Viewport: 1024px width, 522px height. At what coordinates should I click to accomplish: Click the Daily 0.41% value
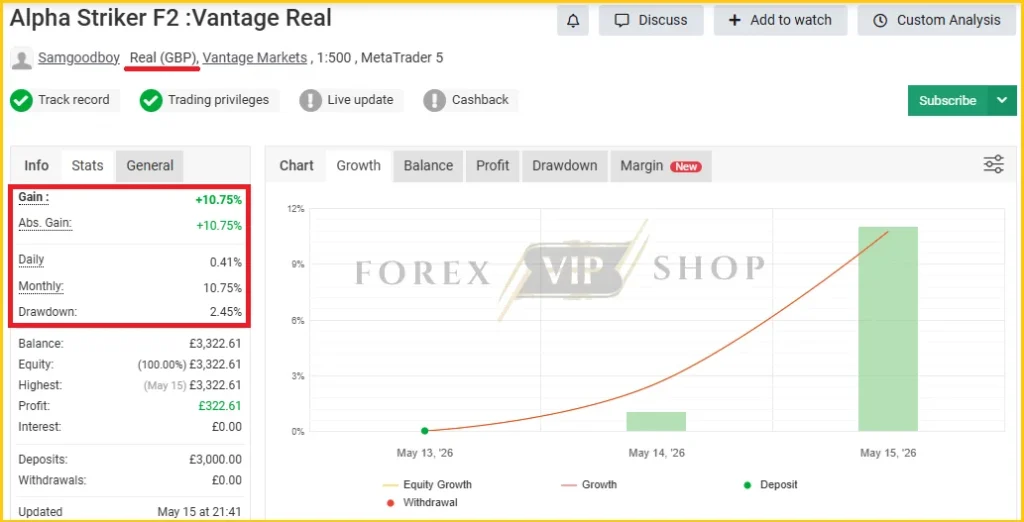(x=226, y=263)
